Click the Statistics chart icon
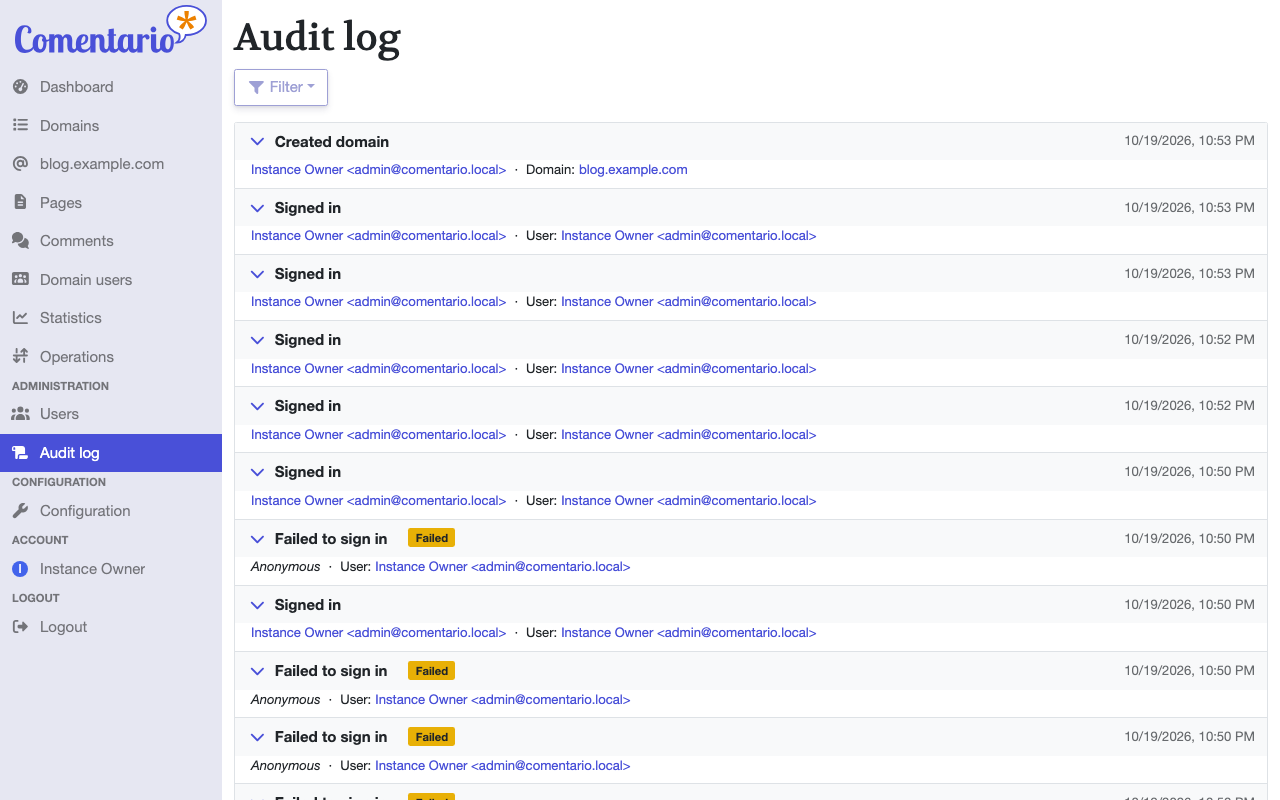 click(20, 318)
